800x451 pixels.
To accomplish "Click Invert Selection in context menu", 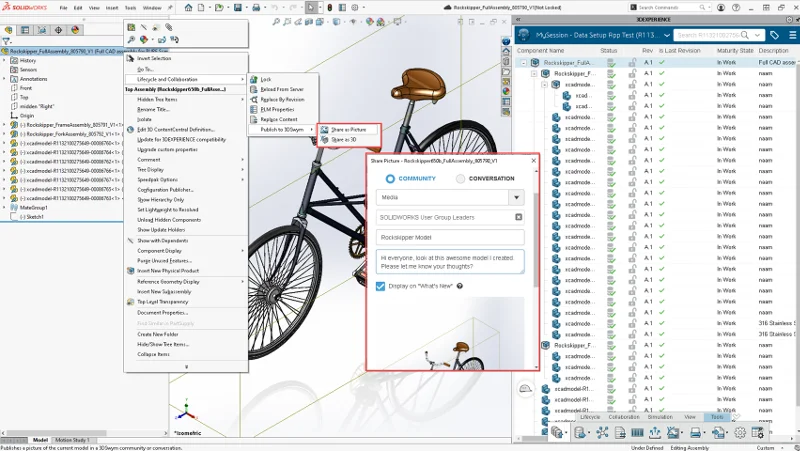I will [x=153, y=58].
